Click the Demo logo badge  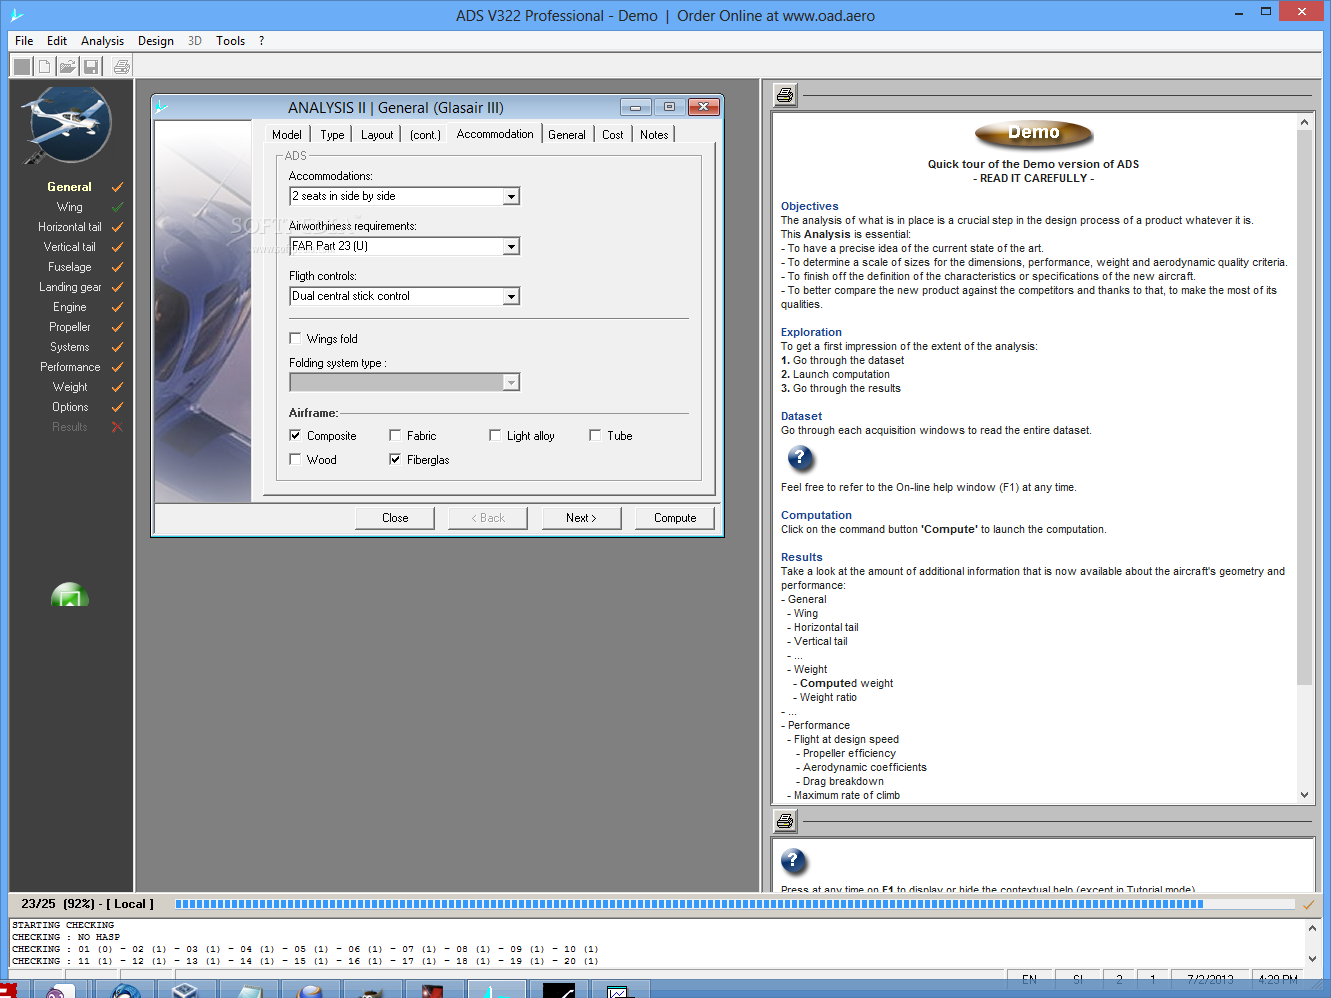pos(1033,133)
